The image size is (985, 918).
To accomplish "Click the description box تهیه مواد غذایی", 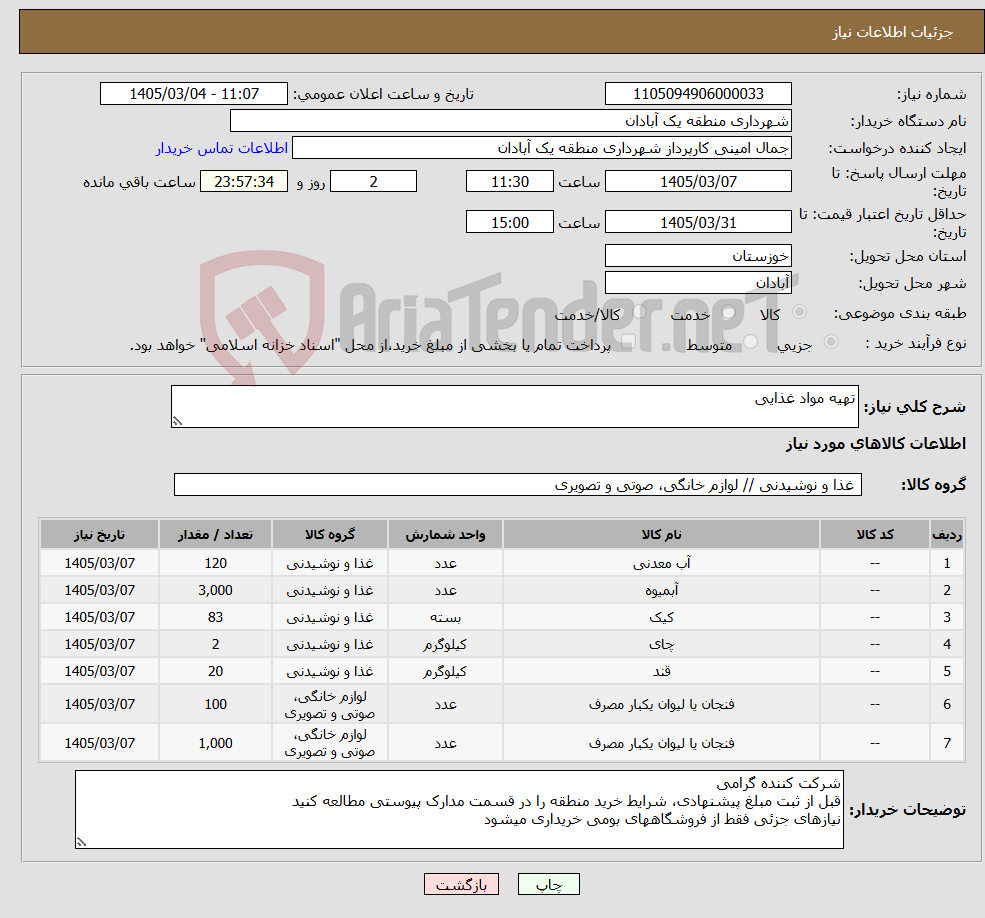I will pos(514,407).
